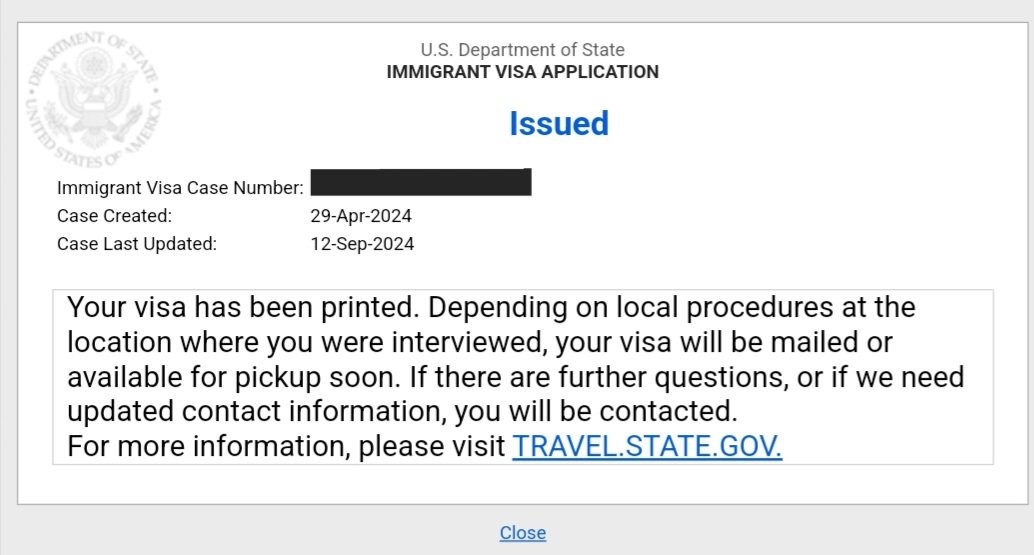This screenshot has height=555, width=1034.
Task: Click the Case Created label
Action: click(114, 216)
